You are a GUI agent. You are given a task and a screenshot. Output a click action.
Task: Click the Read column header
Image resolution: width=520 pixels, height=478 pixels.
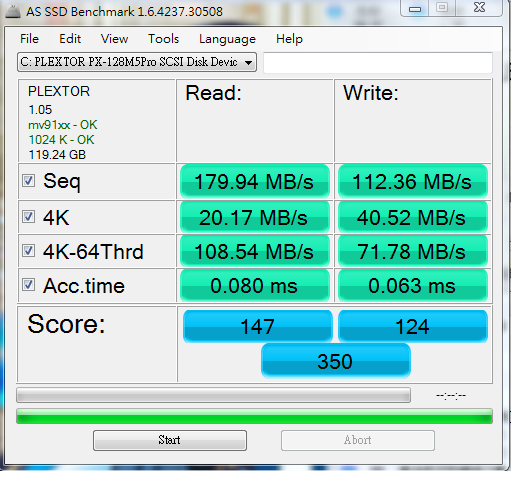coord(213,93)
